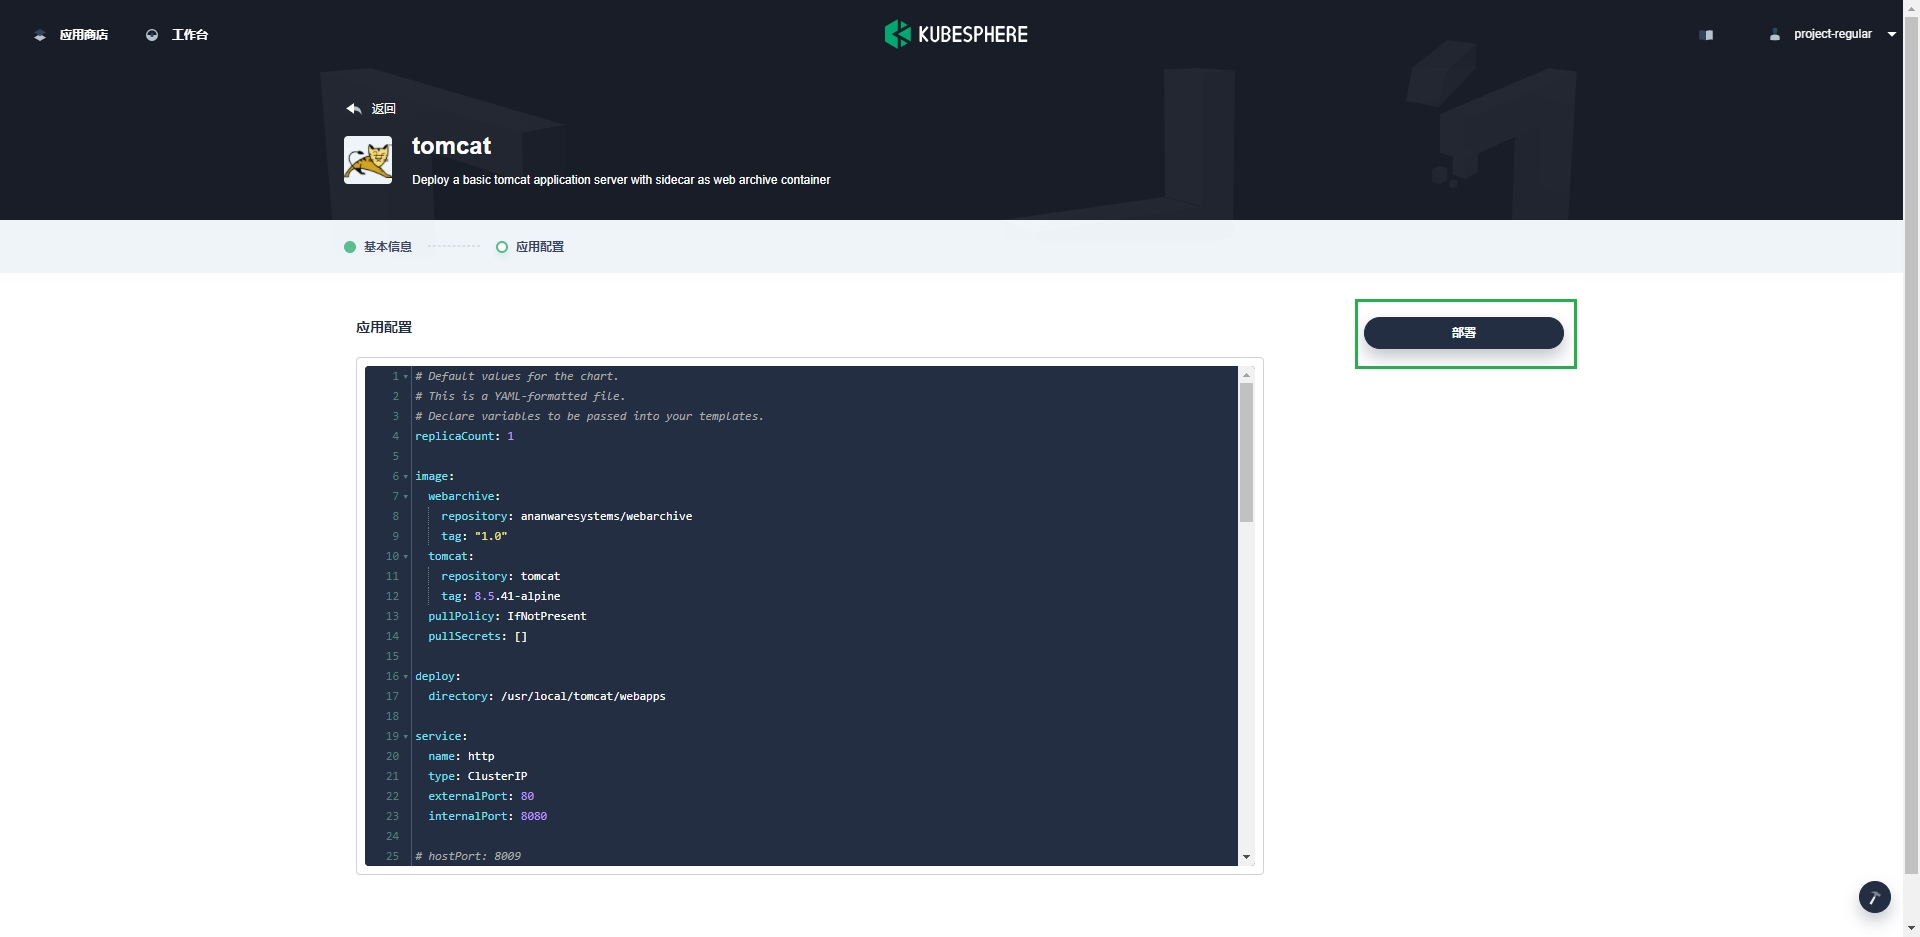Click the tag value "1.0"

point(491,536)
